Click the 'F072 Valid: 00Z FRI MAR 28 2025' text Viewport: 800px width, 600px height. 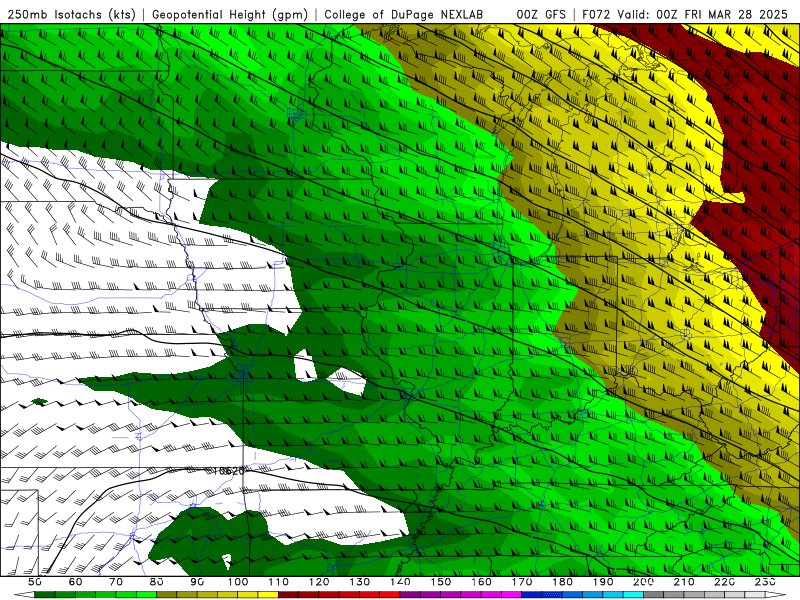686,14
